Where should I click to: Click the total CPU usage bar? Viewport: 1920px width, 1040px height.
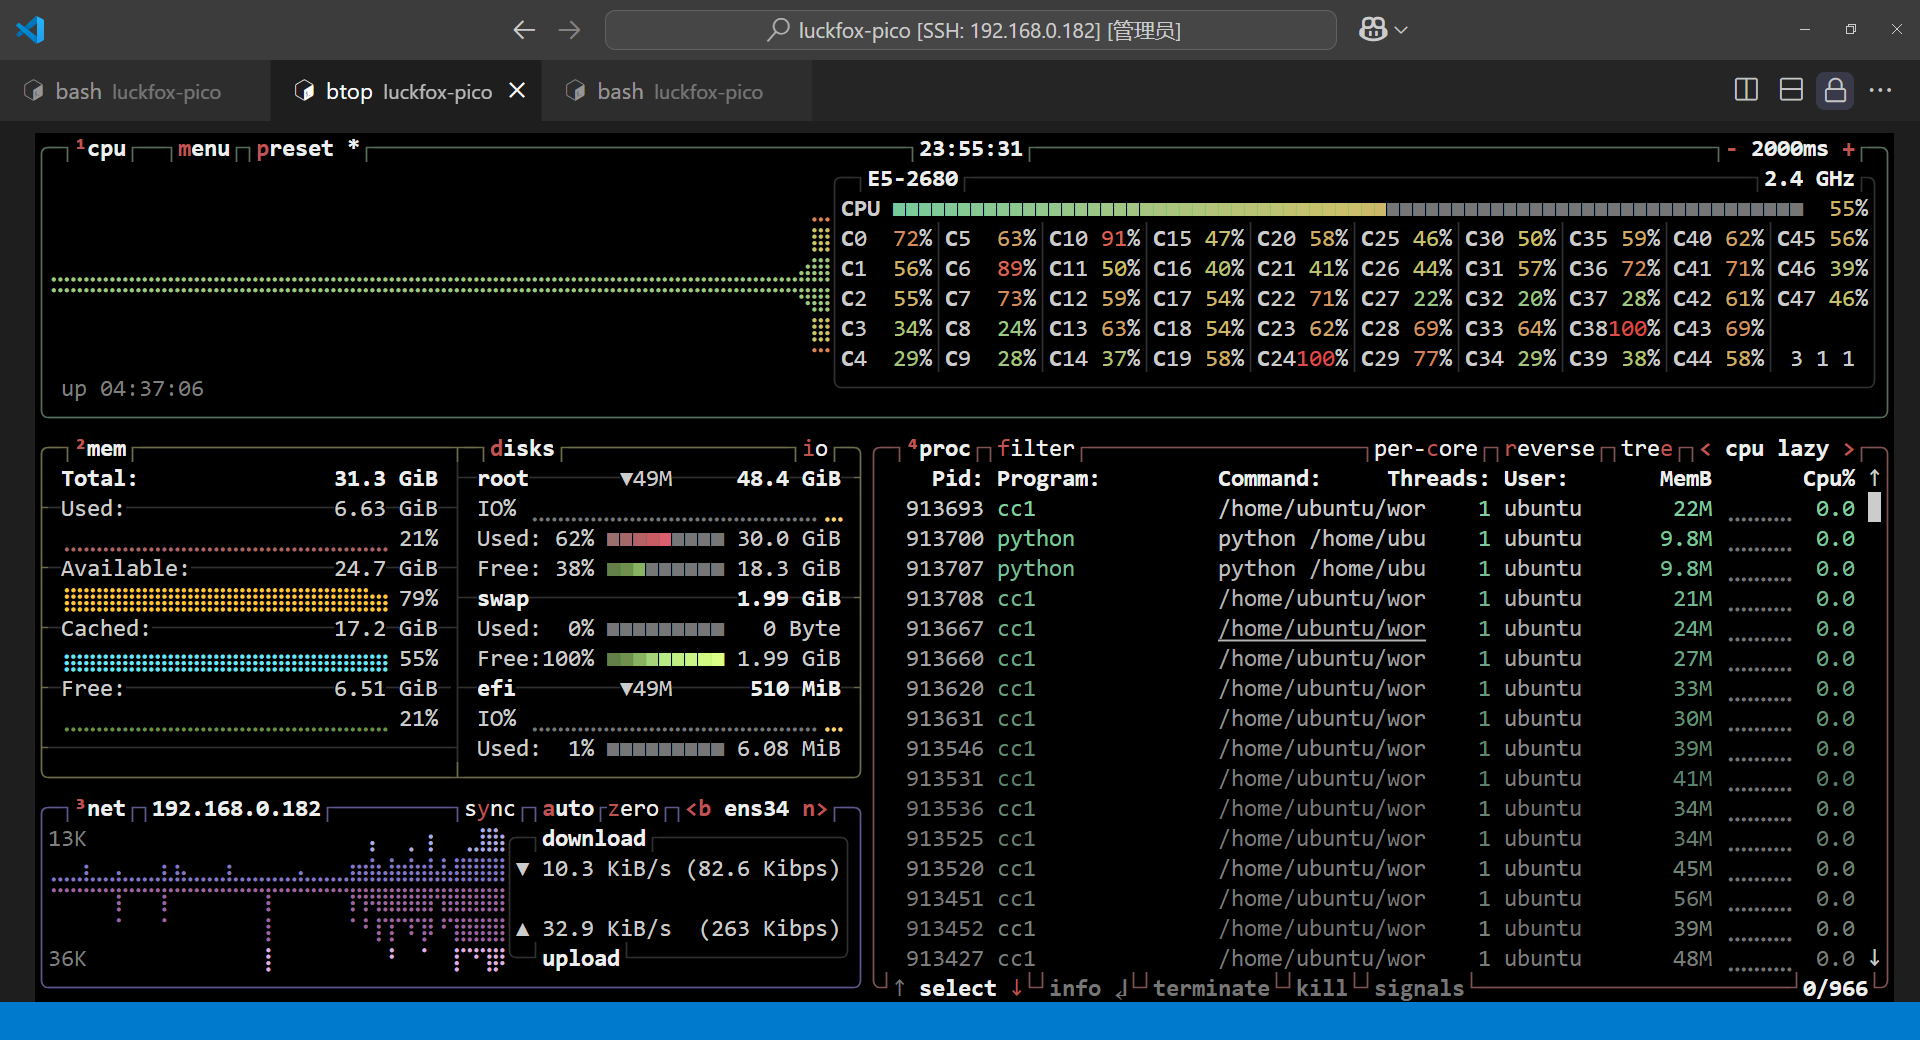1348,209
